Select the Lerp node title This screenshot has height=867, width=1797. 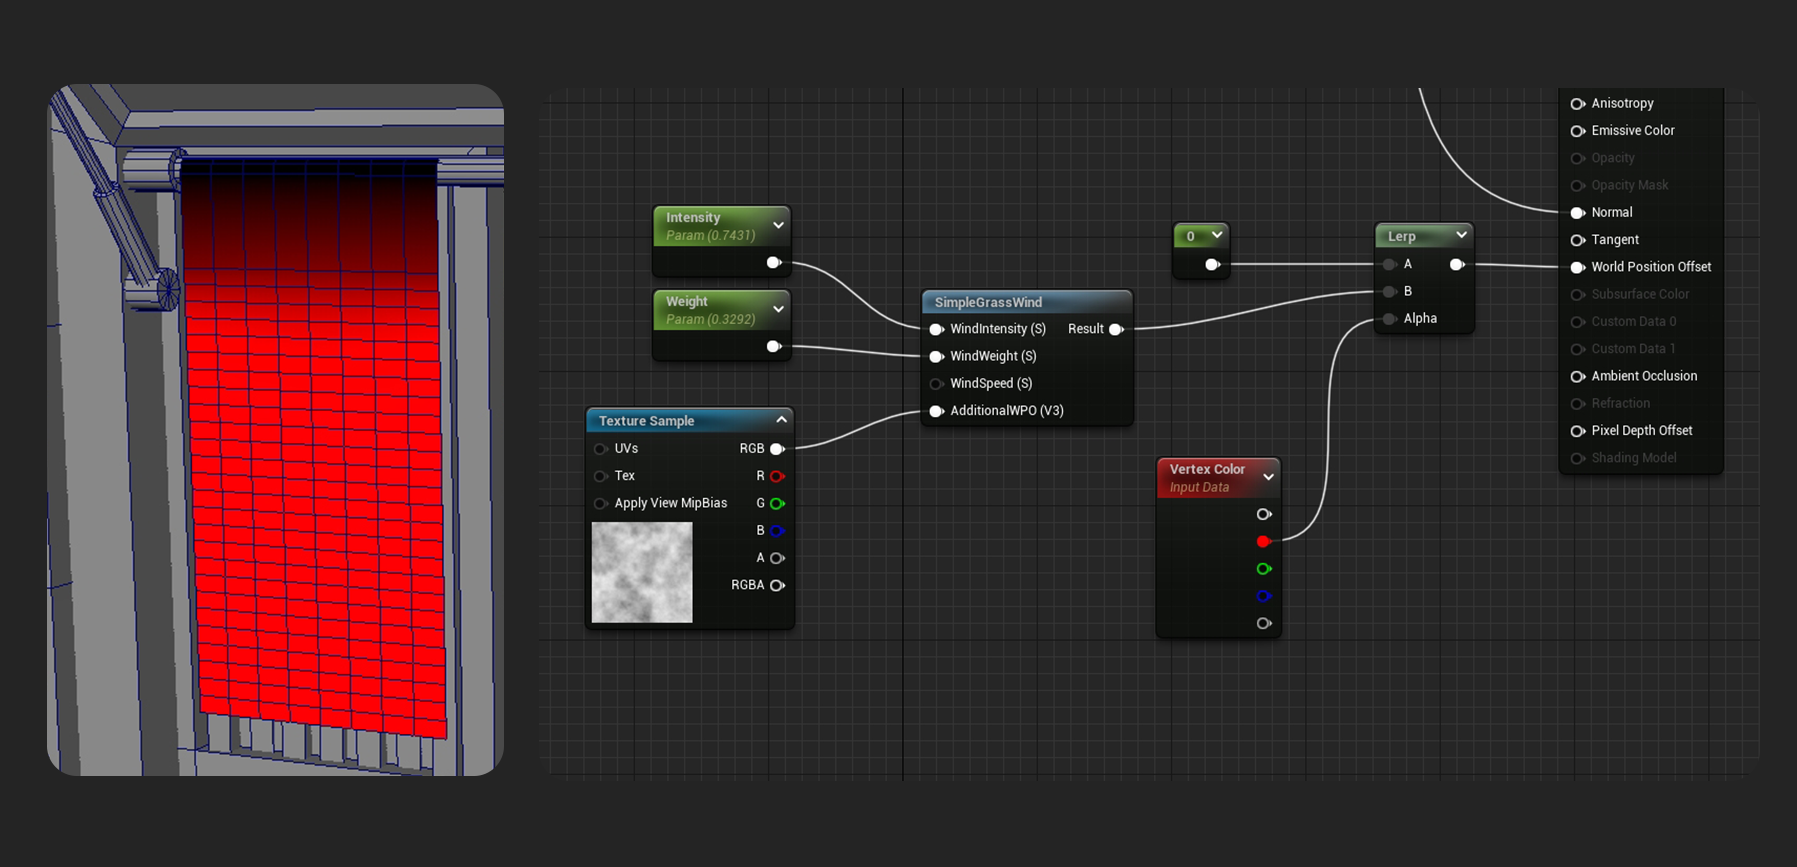[1401, 237]
